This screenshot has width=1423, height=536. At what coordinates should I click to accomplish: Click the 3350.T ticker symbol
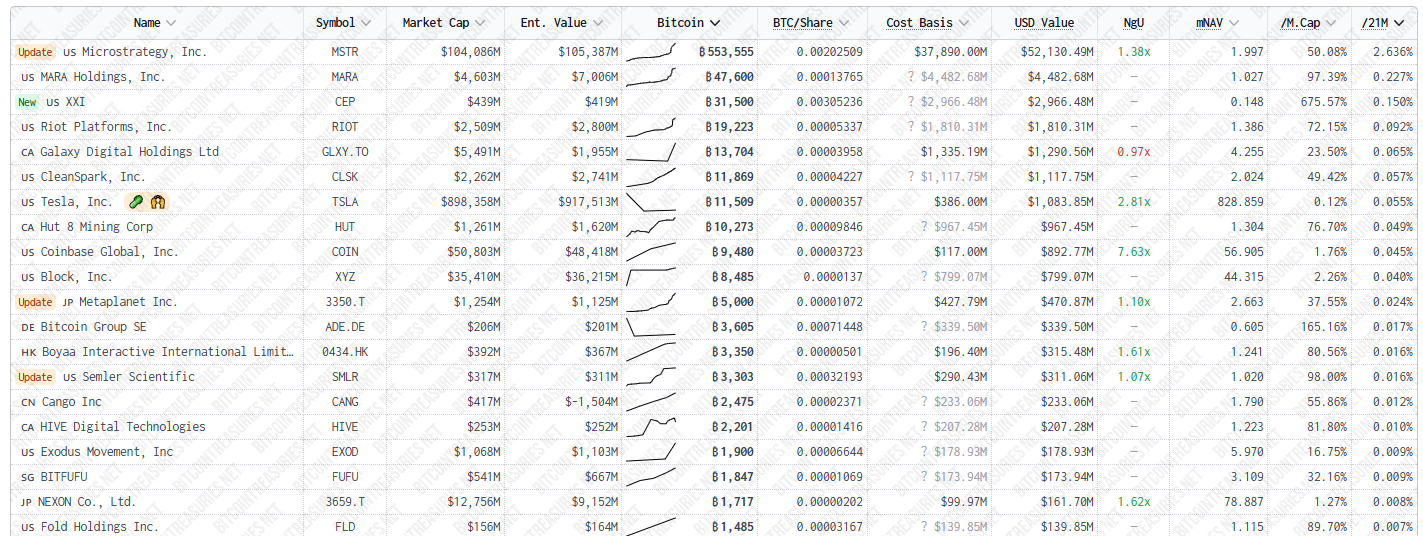coord(345,302)
